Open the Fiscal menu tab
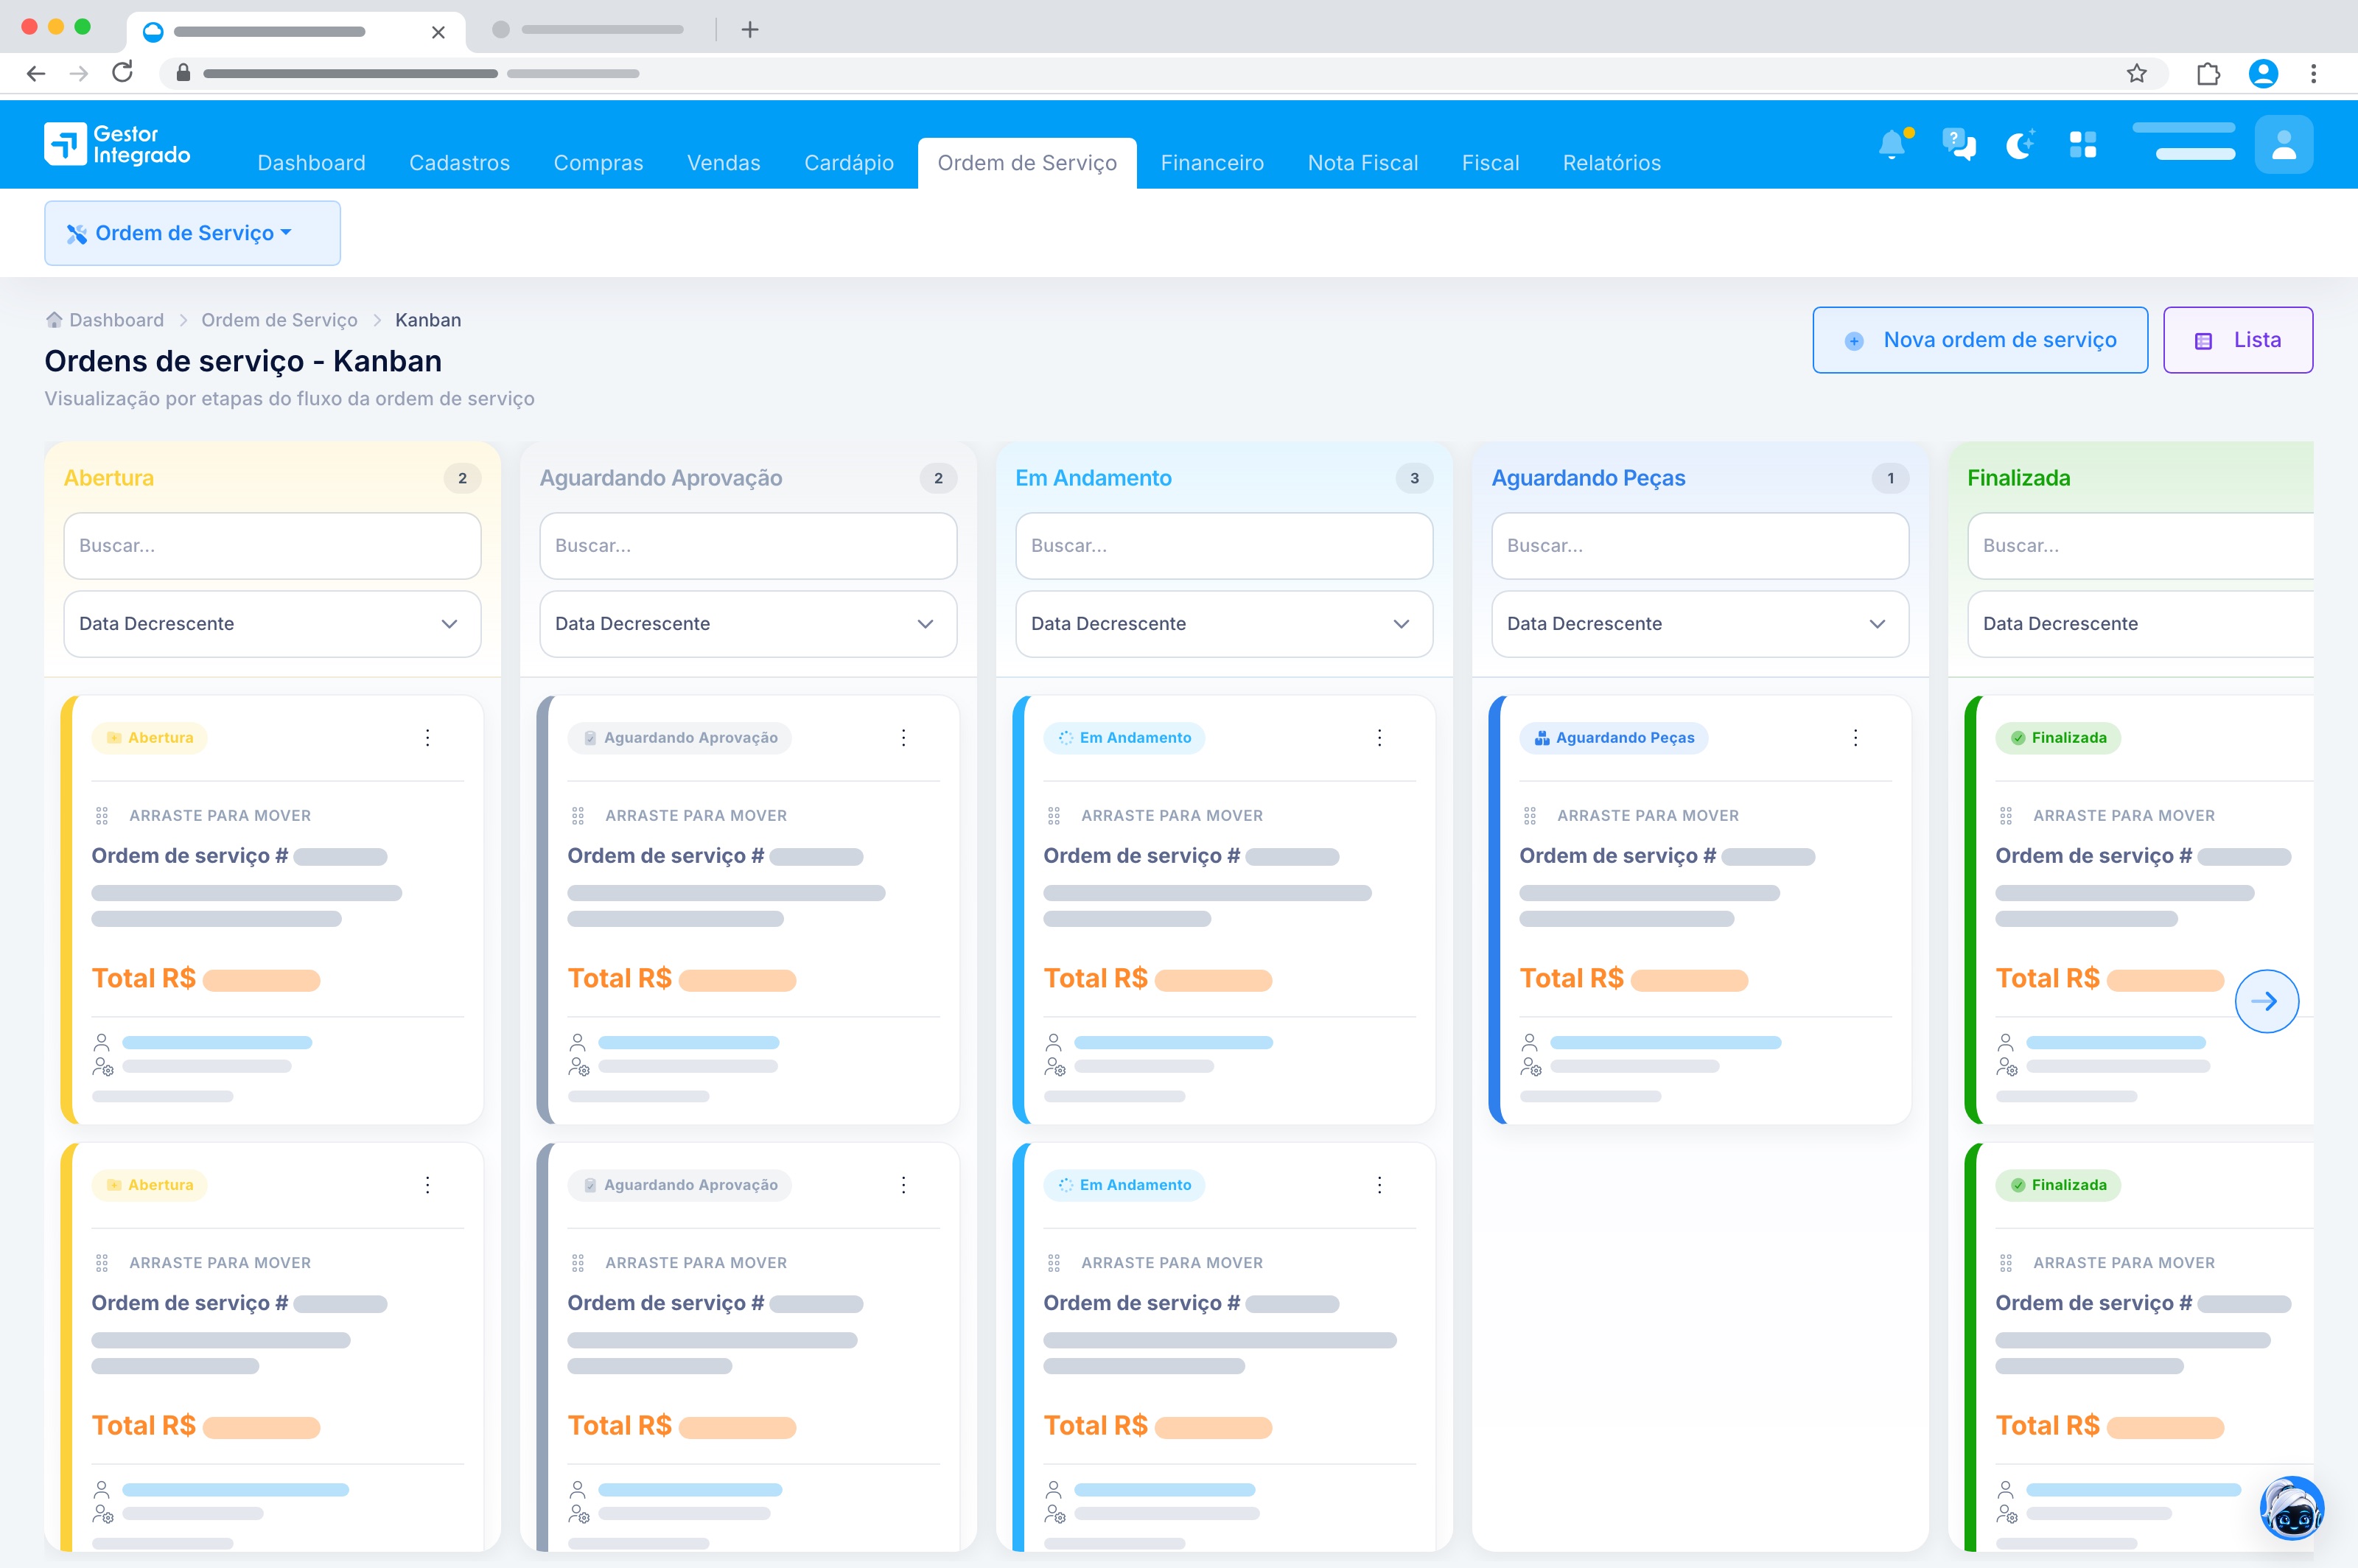The width and height of the screenshot is (2358, 1568). tap(1490, 163)
